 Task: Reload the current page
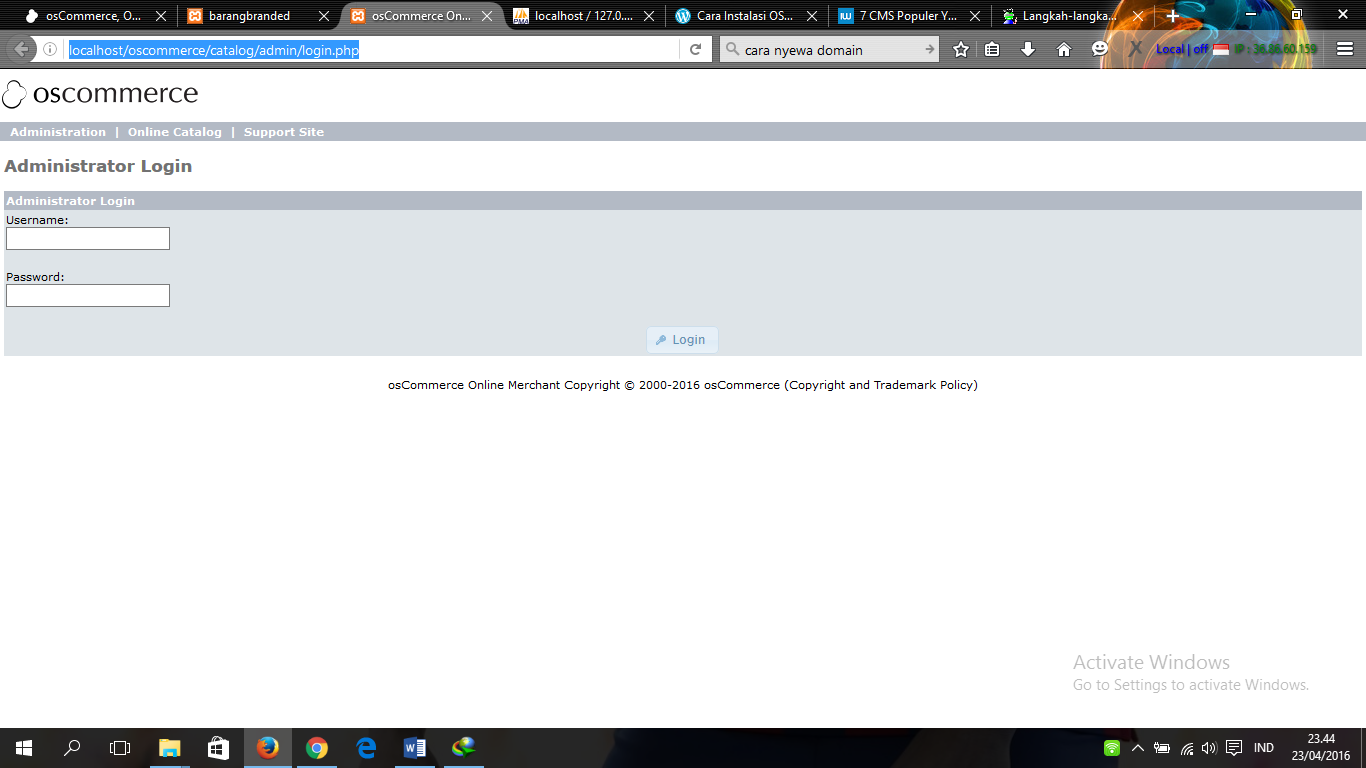pos(695,49)
